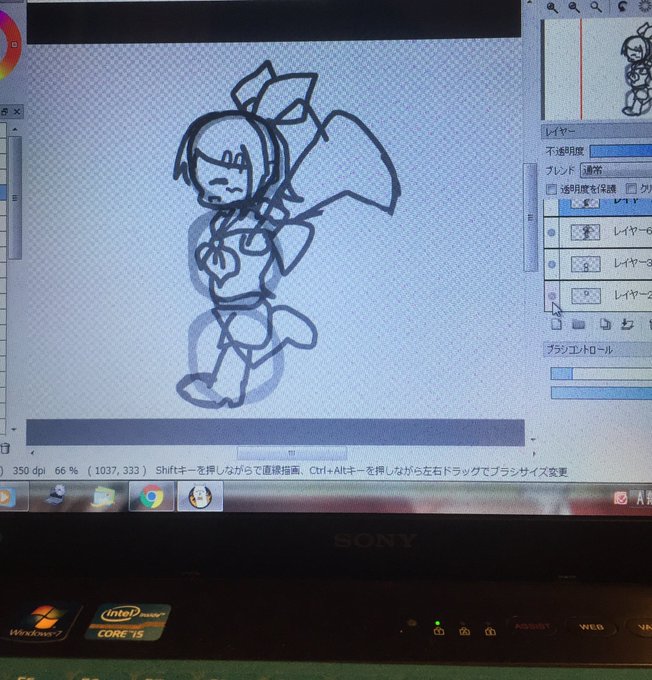Click the laptop utility taskbar icon

point(56,495)
